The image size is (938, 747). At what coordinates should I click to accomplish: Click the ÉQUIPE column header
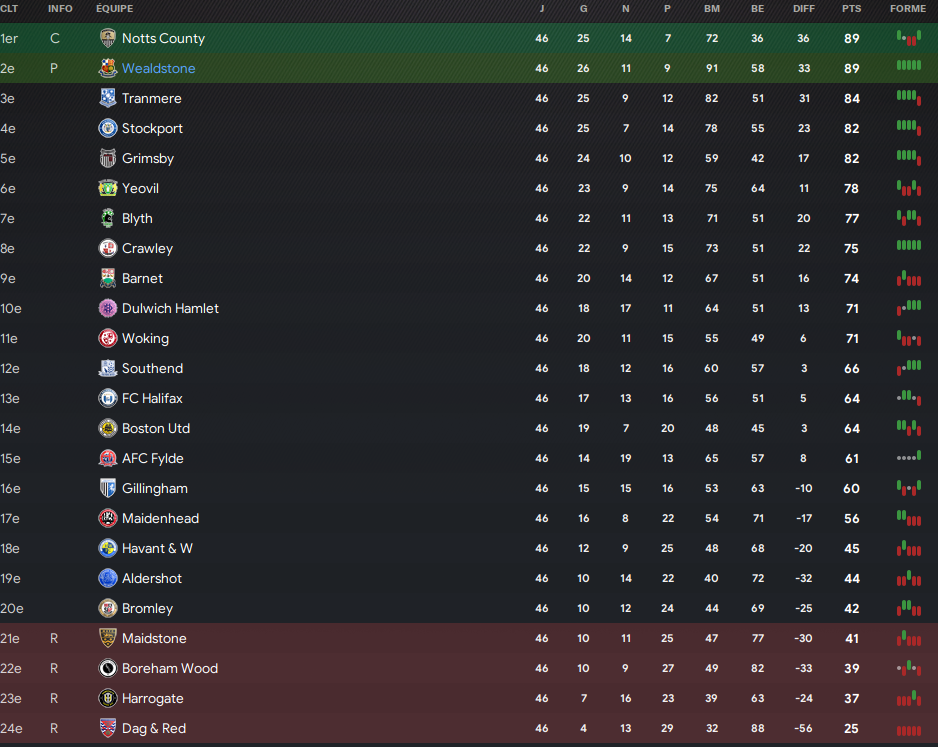click(116, 8)
